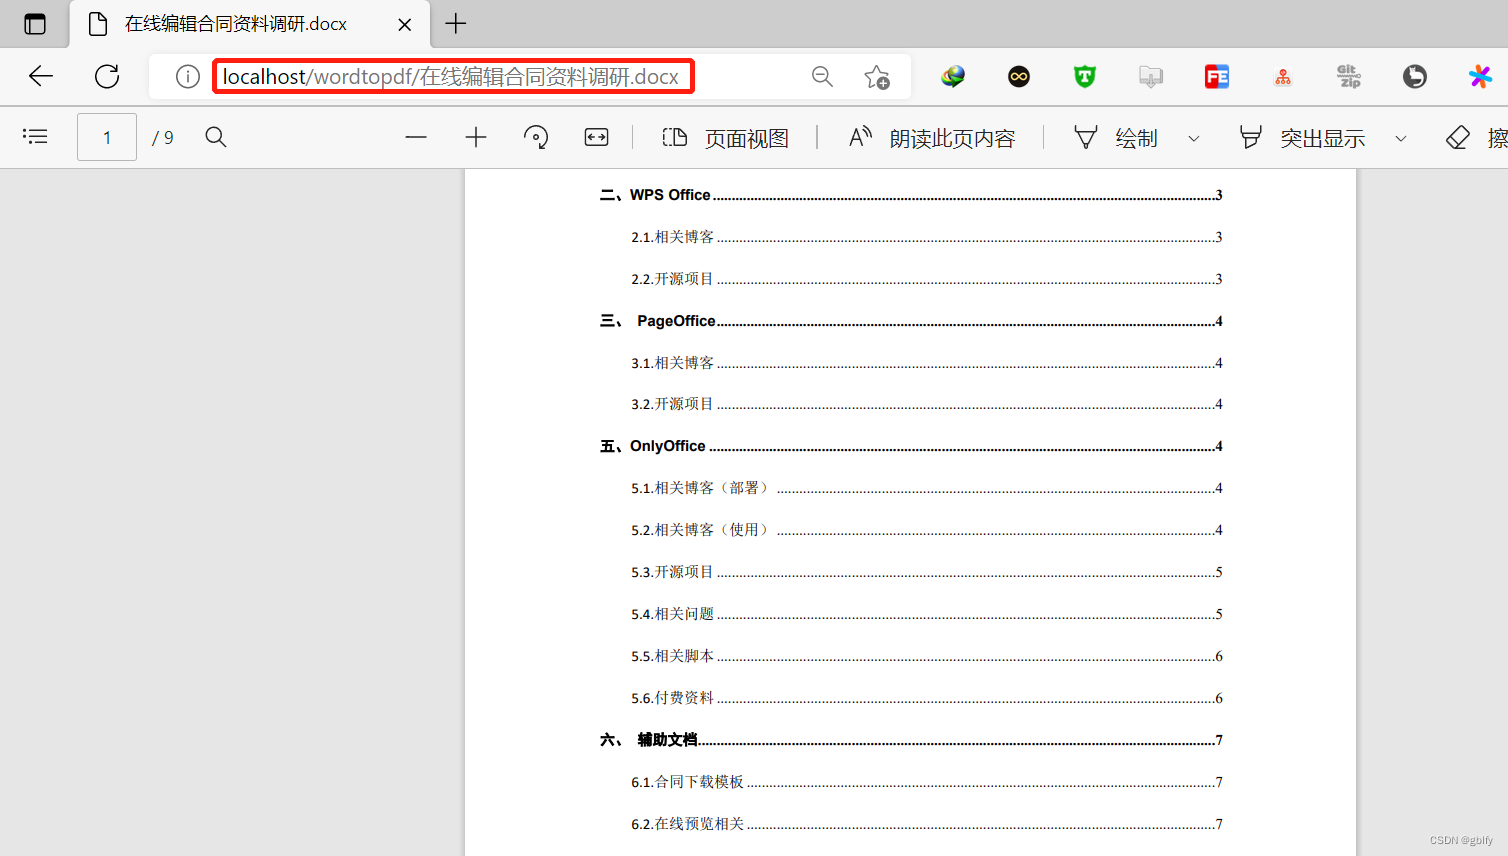
Task: Jump to 三、PageOffice contents entry
Action: (911, 321)
